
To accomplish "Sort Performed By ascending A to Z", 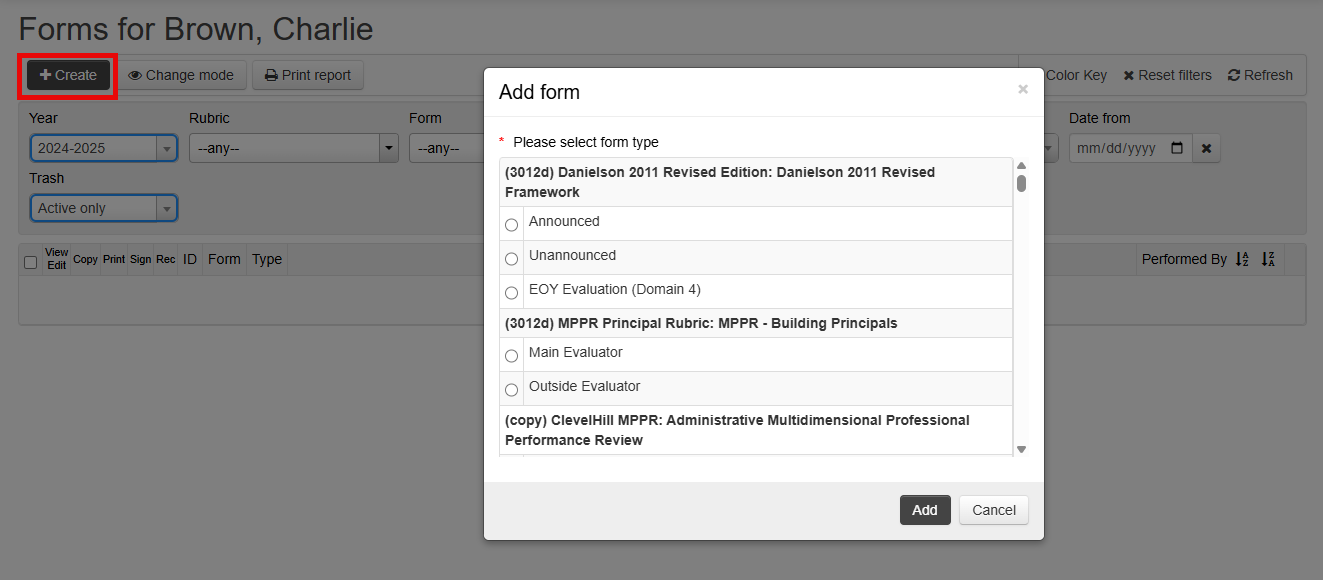I will coord(1242,259).
